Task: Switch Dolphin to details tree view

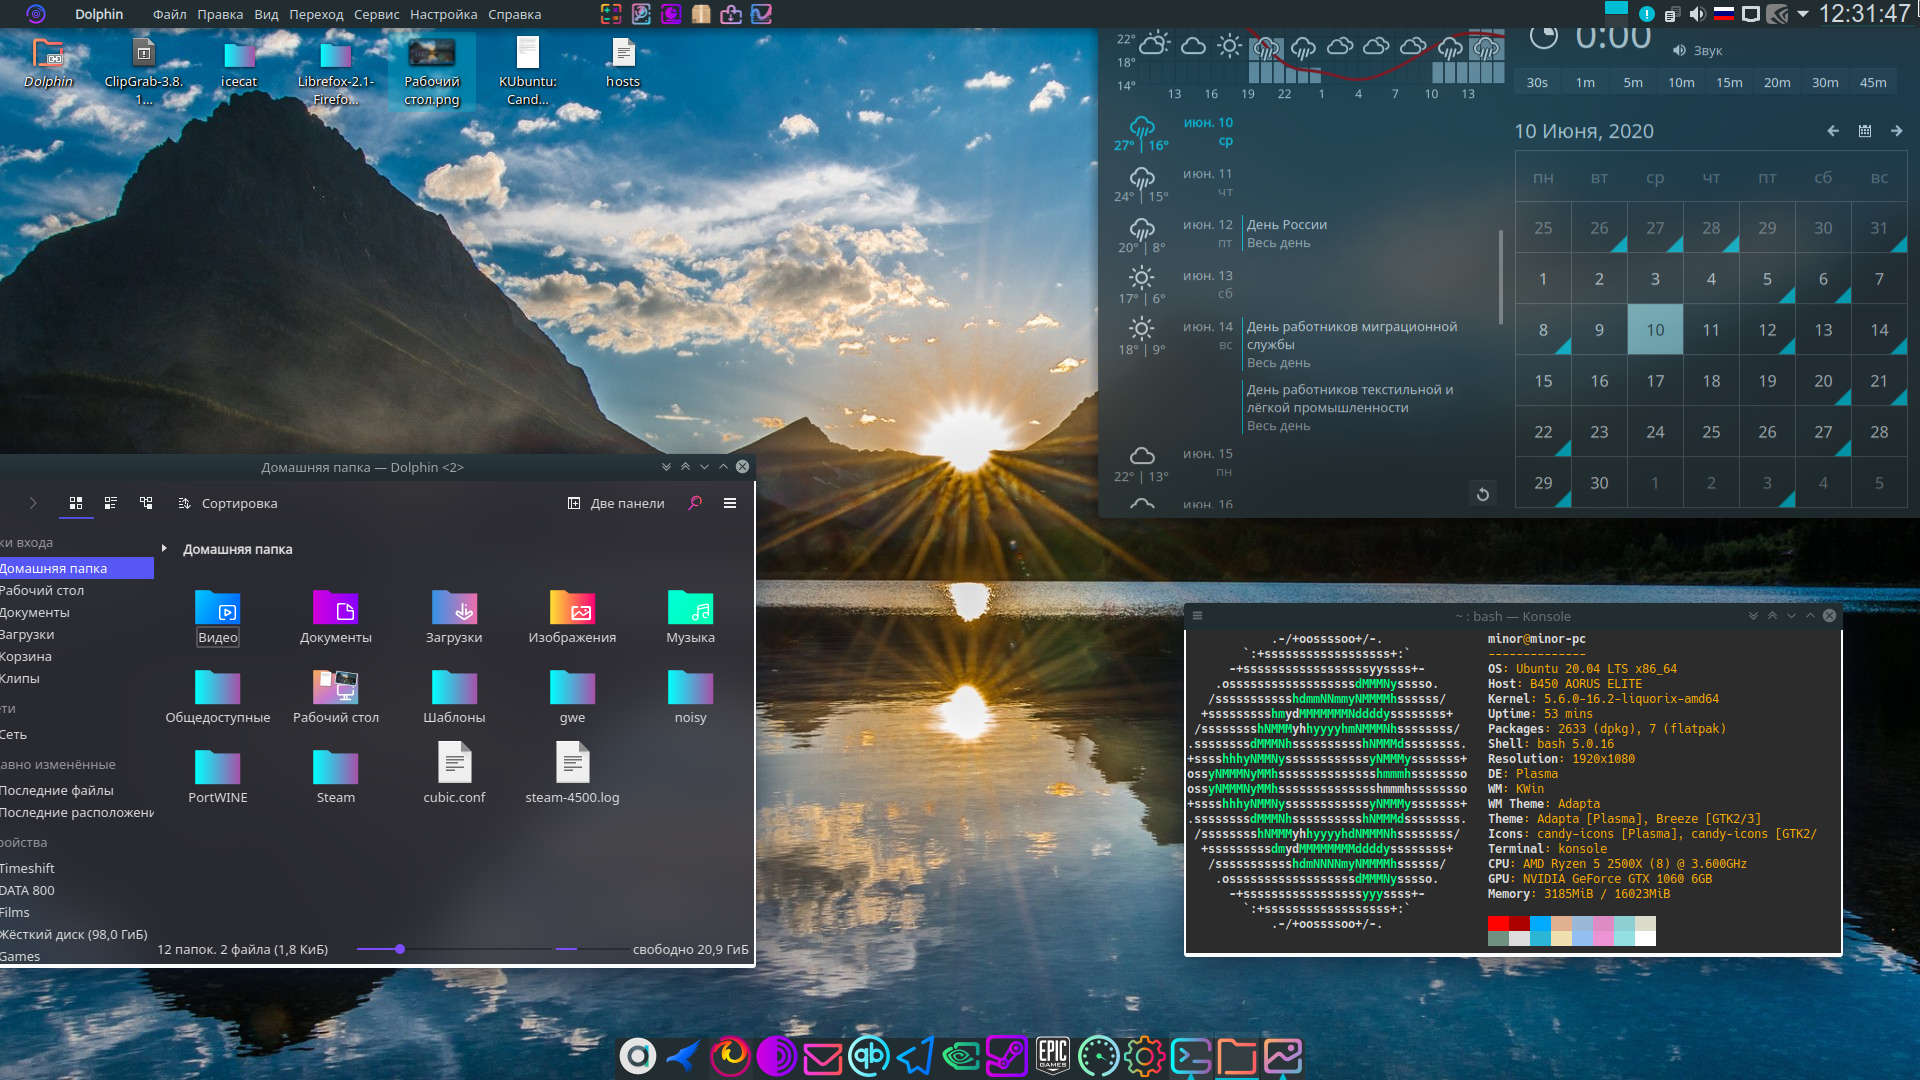Action: 146,503
